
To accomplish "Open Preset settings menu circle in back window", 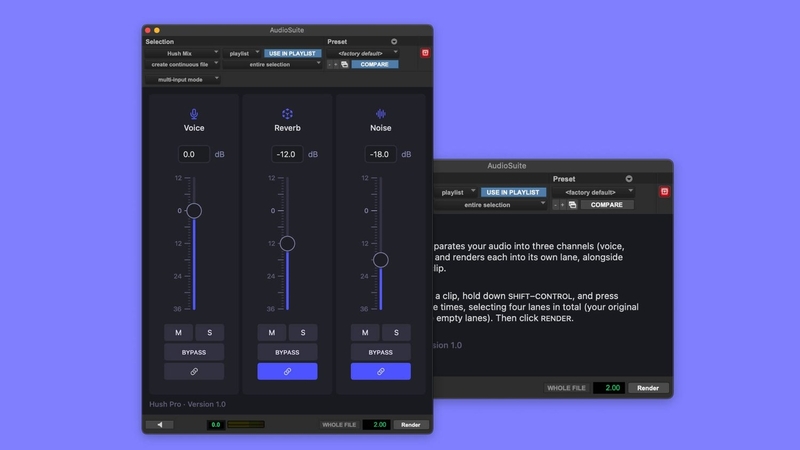I will click(629, 179).
